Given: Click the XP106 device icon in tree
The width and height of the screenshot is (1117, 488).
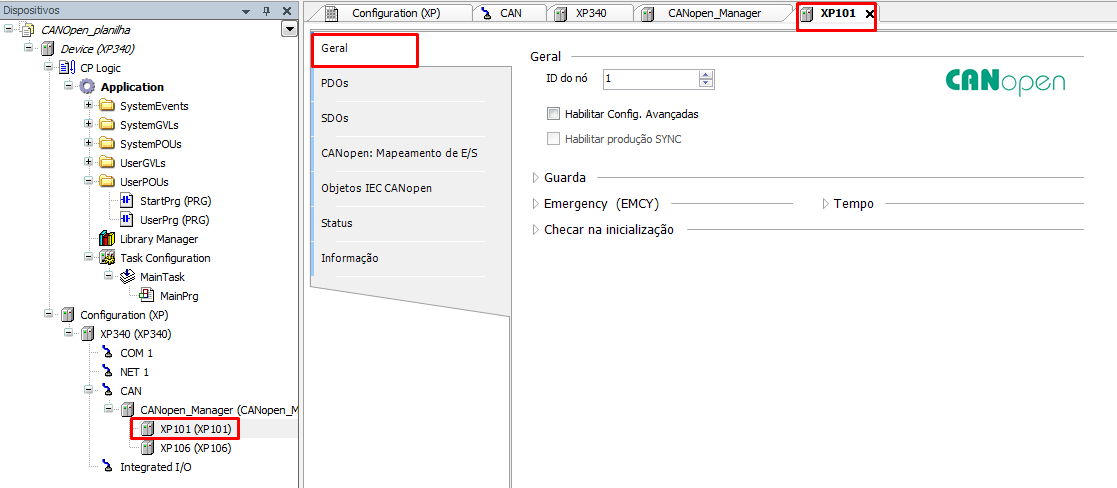Looking at the screenshot, I should 147,448.
